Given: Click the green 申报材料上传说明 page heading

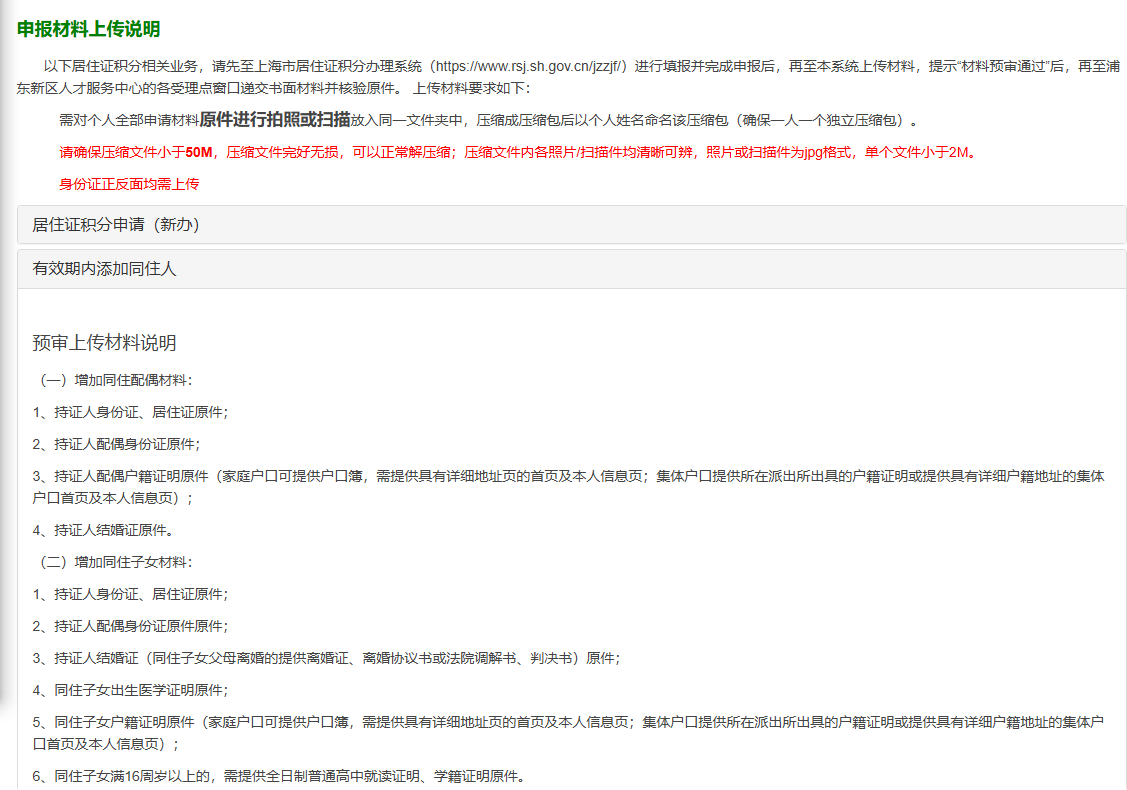Looking at the screenshot, I should (x=88, y=29).
